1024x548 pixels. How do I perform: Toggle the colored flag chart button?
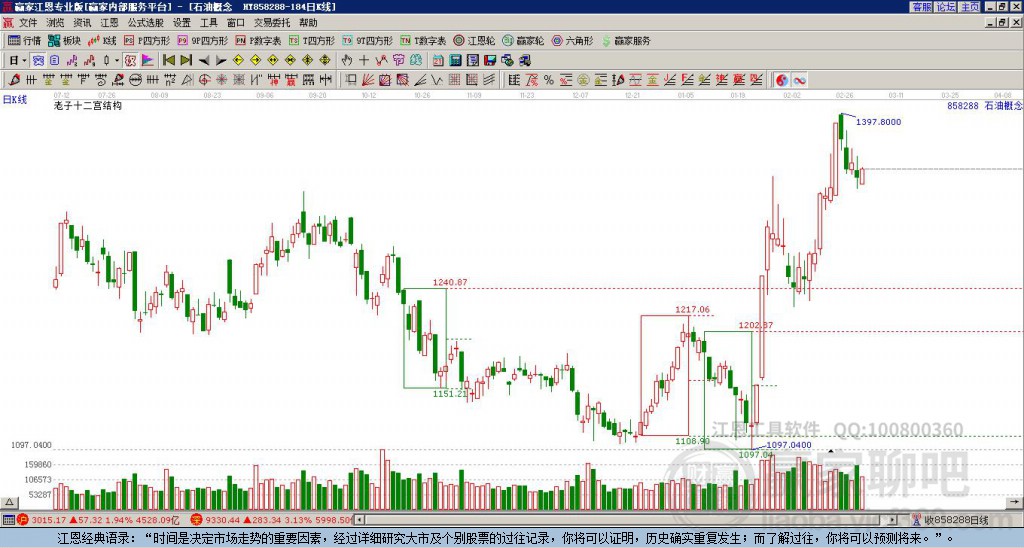point(148,61)
